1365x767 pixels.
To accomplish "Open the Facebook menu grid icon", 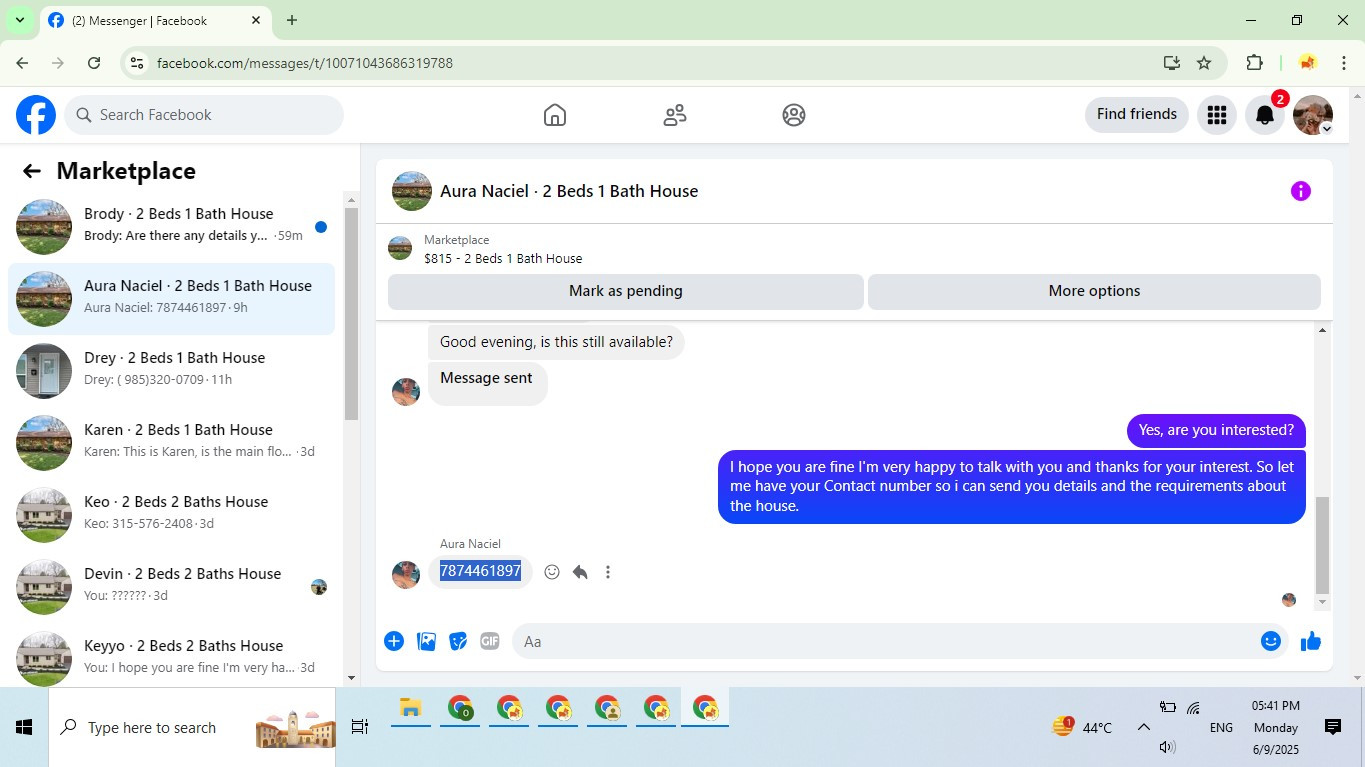I will click(x=1217, y=115).
